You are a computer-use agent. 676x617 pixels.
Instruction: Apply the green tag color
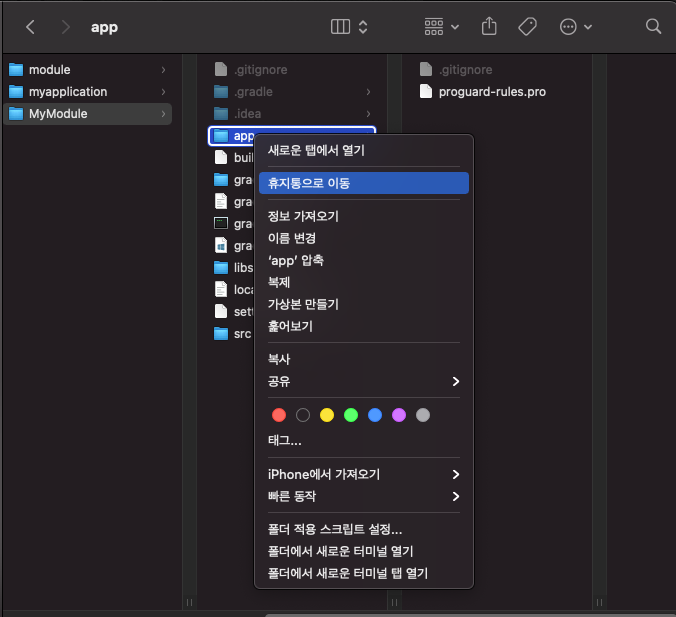click(351, 415)
